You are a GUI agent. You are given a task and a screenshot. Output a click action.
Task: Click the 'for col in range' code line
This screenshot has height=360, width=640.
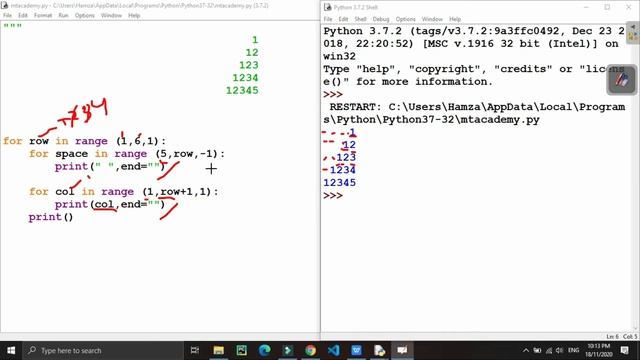point(124,191)
